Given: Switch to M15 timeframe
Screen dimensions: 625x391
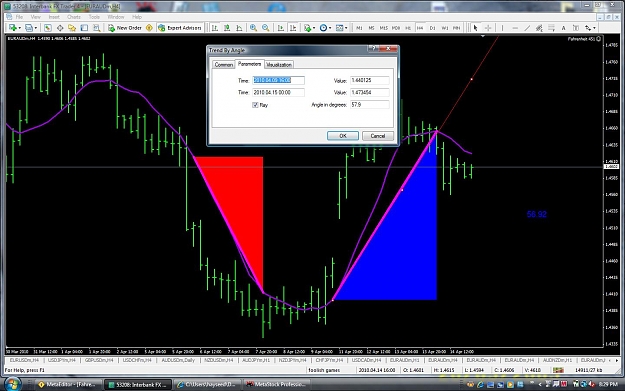Looking at the screenshot, I should [383, 28].
